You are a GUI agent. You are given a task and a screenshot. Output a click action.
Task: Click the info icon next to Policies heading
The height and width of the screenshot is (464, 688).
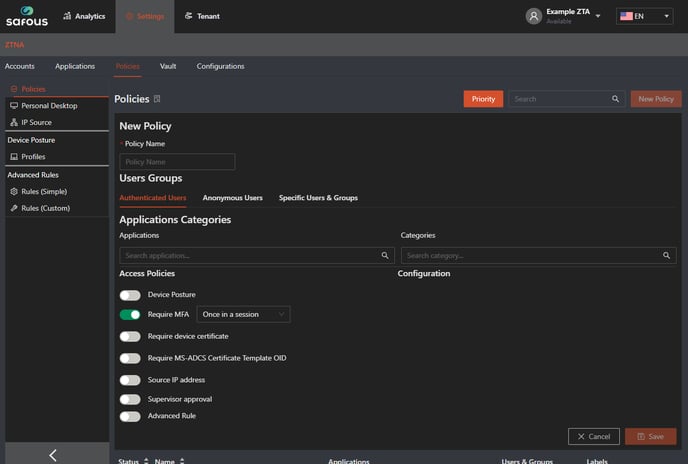point(157,99)
